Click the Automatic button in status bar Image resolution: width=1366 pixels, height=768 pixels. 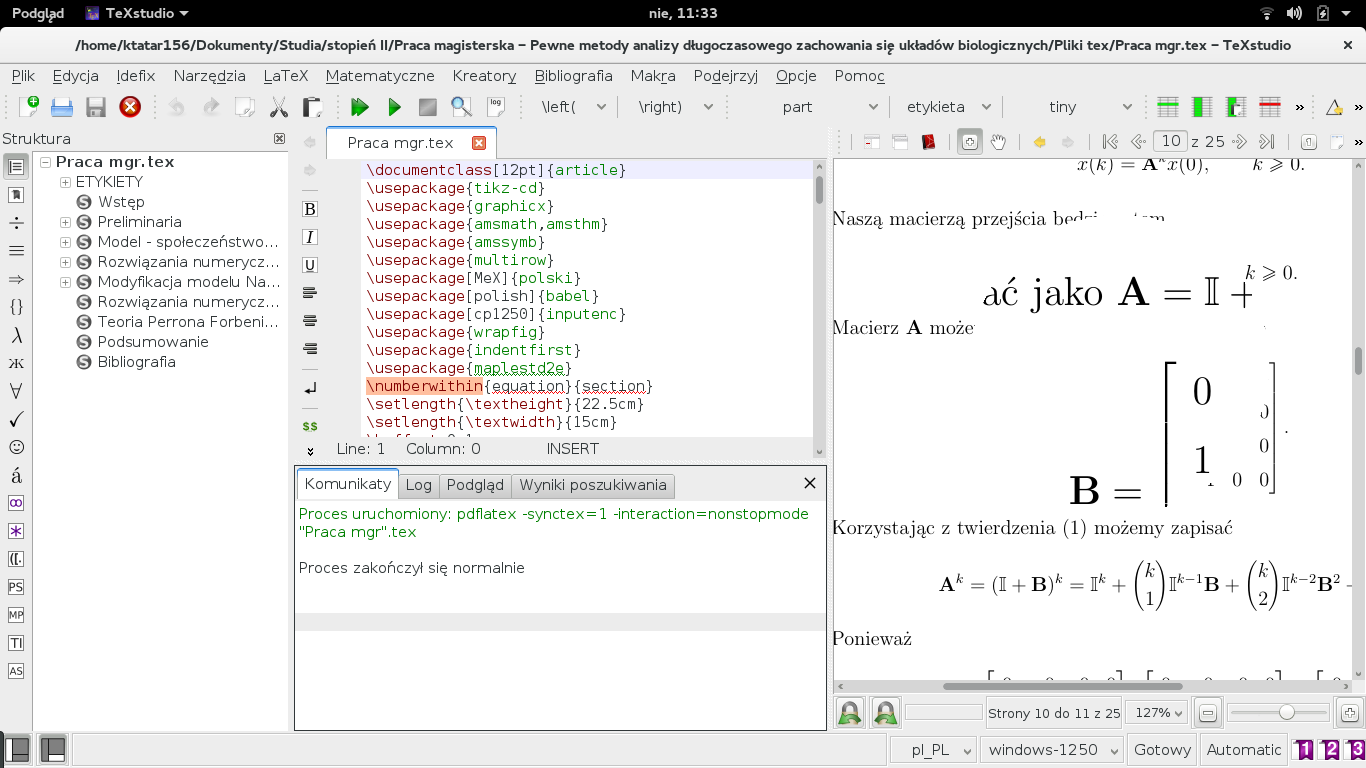point(1243,750)
